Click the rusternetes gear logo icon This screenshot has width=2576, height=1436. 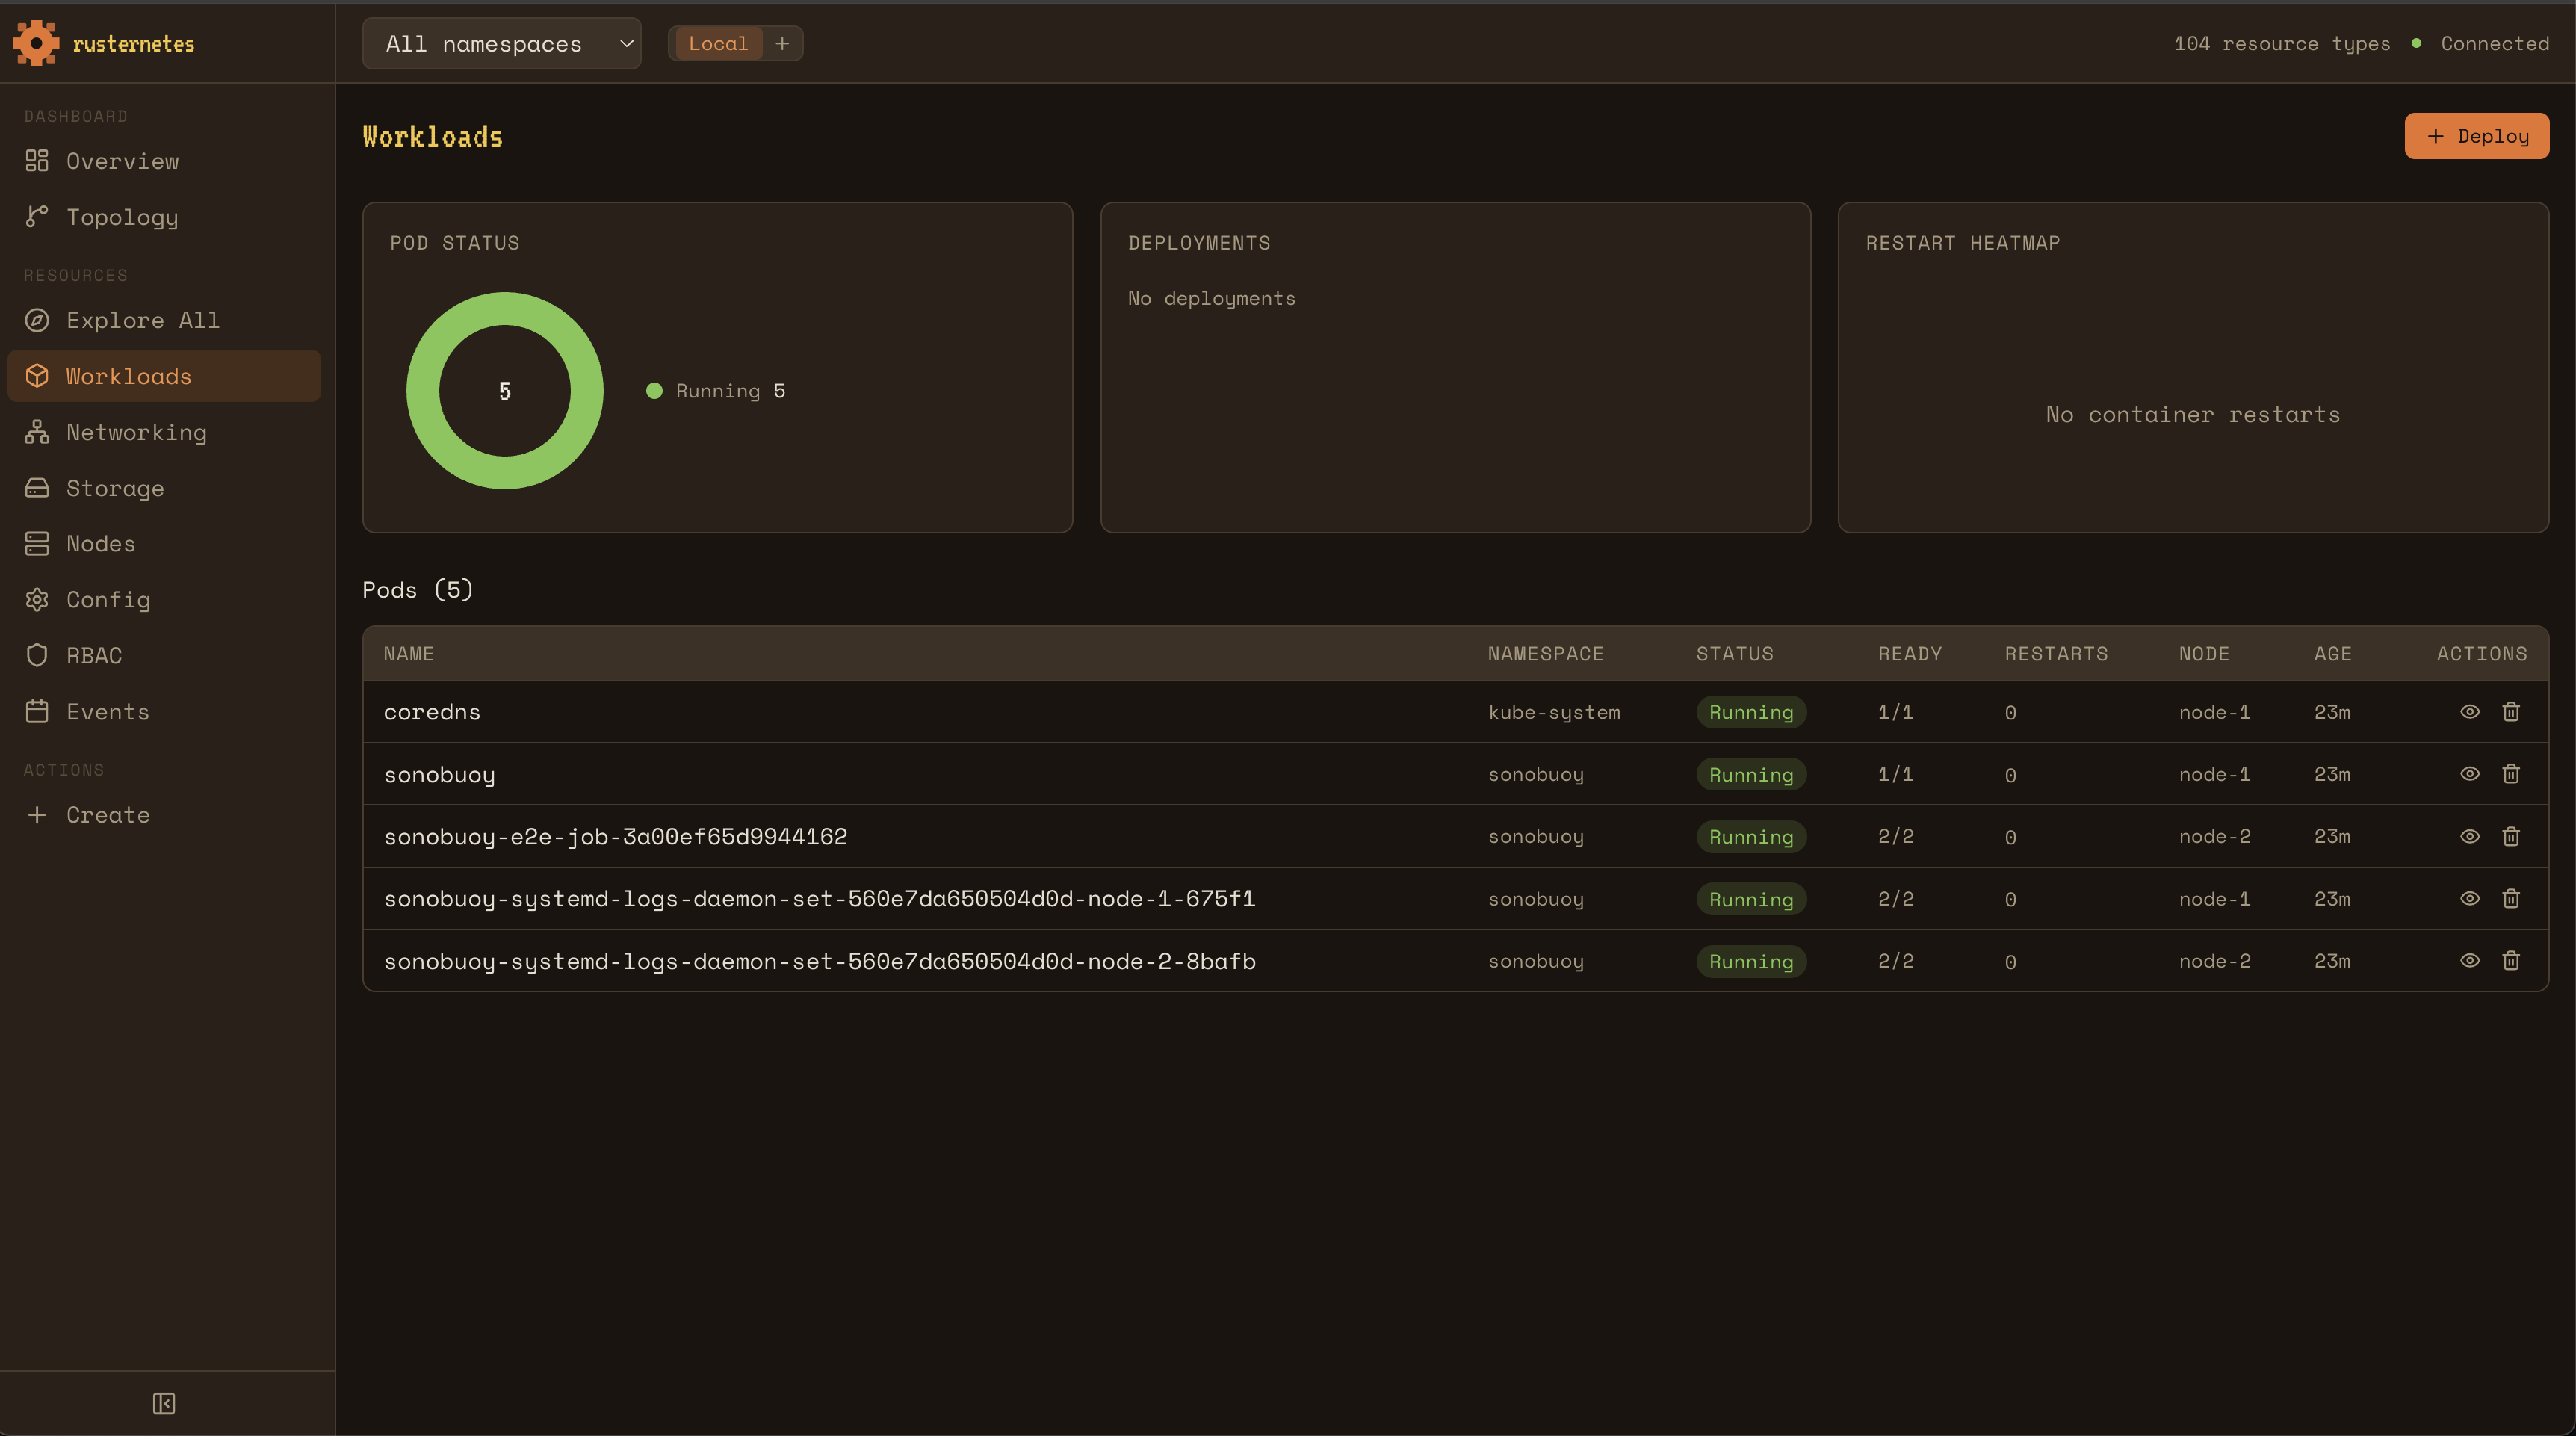(36, 43)
